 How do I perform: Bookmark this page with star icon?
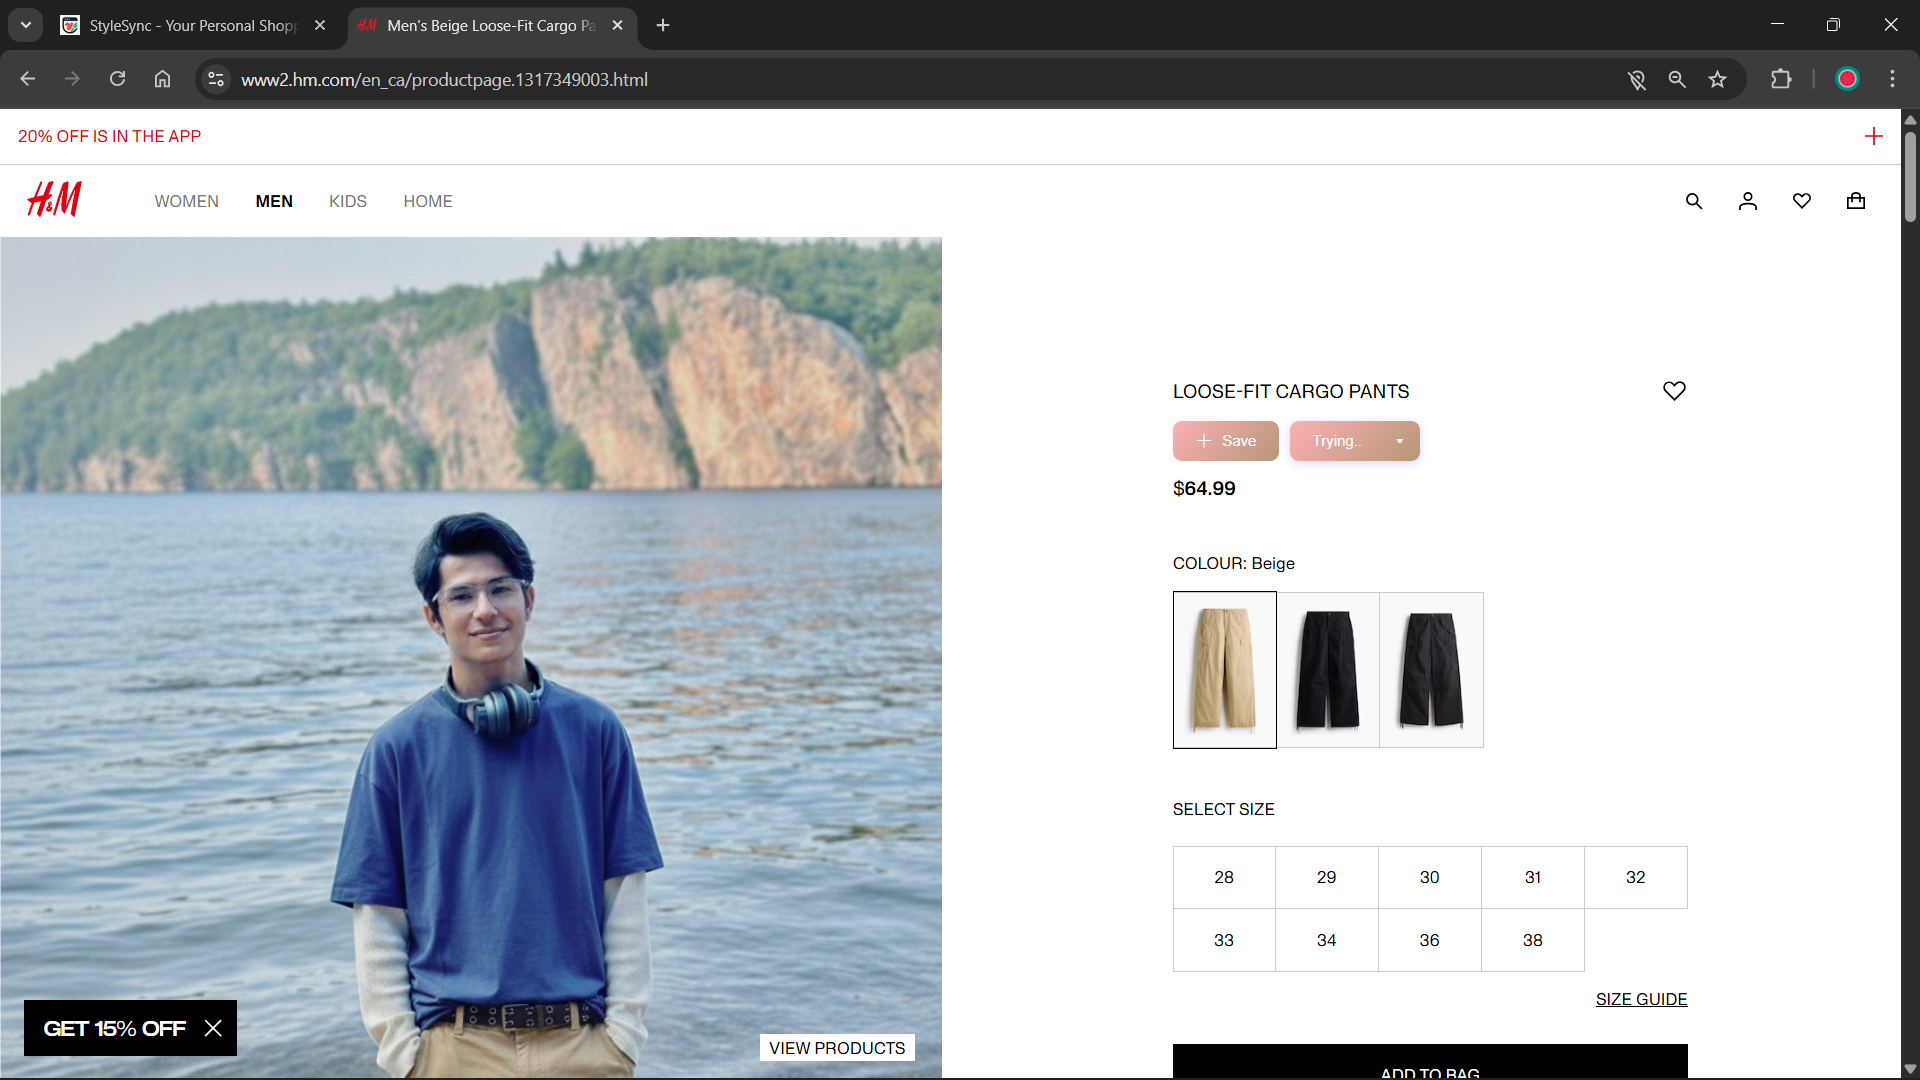click(1717, 80)
